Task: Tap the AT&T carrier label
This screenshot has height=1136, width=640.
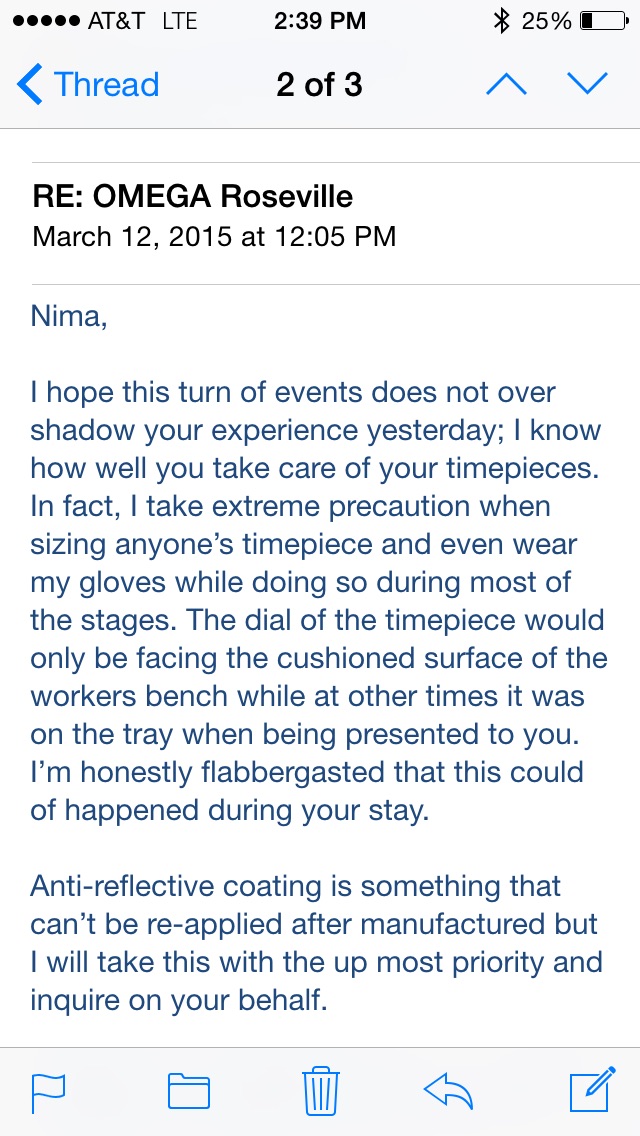Action: point(117,21)
